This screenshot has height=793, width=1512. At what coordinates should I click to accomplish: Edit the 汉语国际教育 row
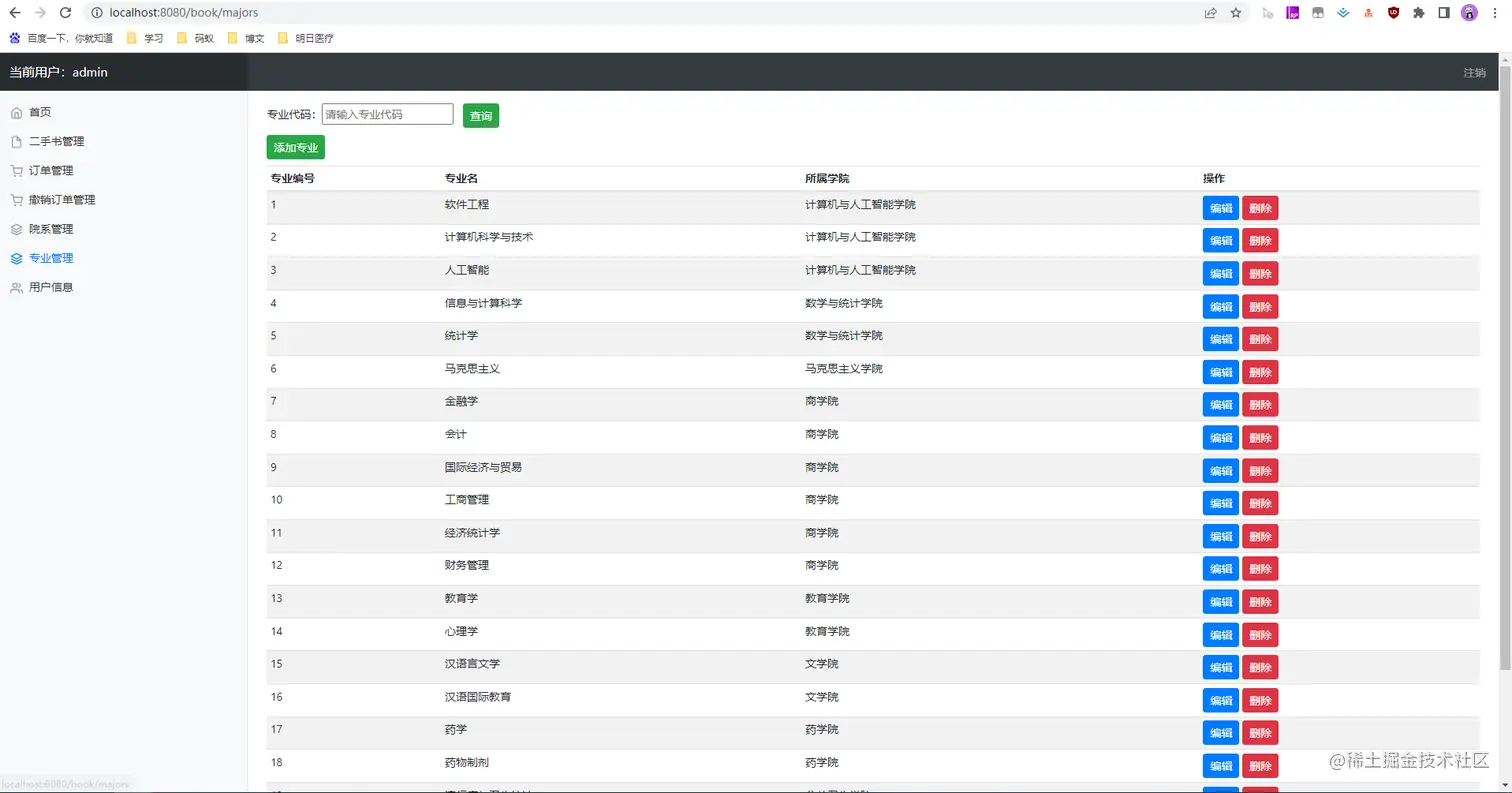tap(1221, 701)
